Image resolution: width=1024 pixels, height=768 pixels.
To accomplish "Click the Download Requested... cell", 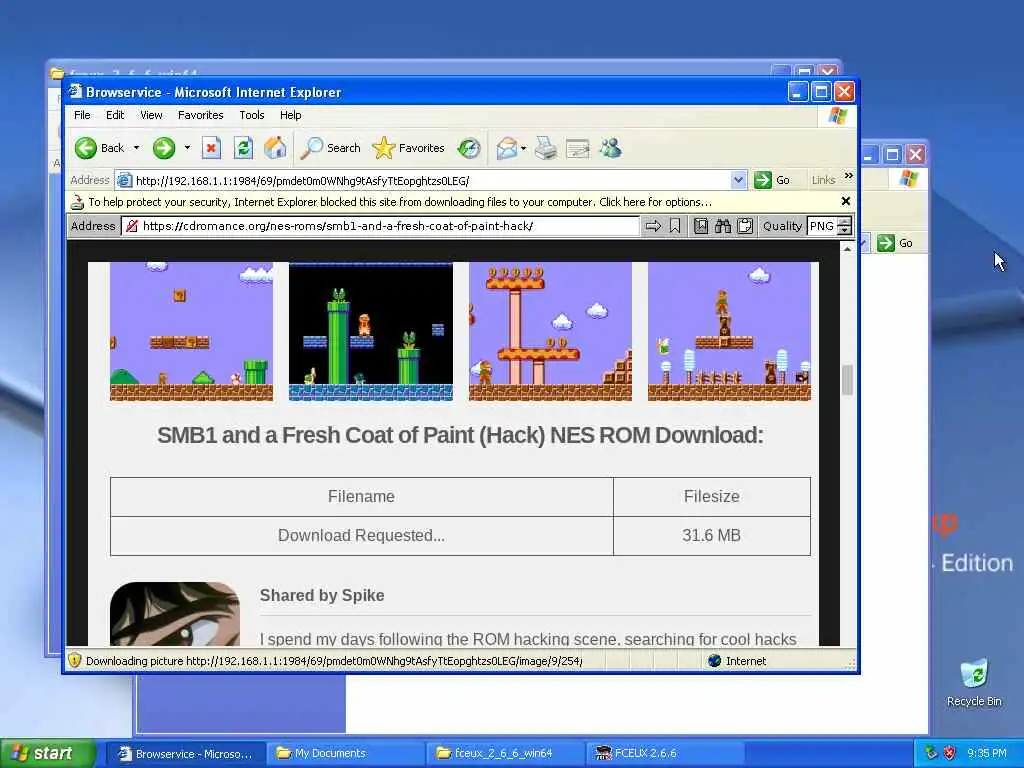I will (x=361, y=536).
